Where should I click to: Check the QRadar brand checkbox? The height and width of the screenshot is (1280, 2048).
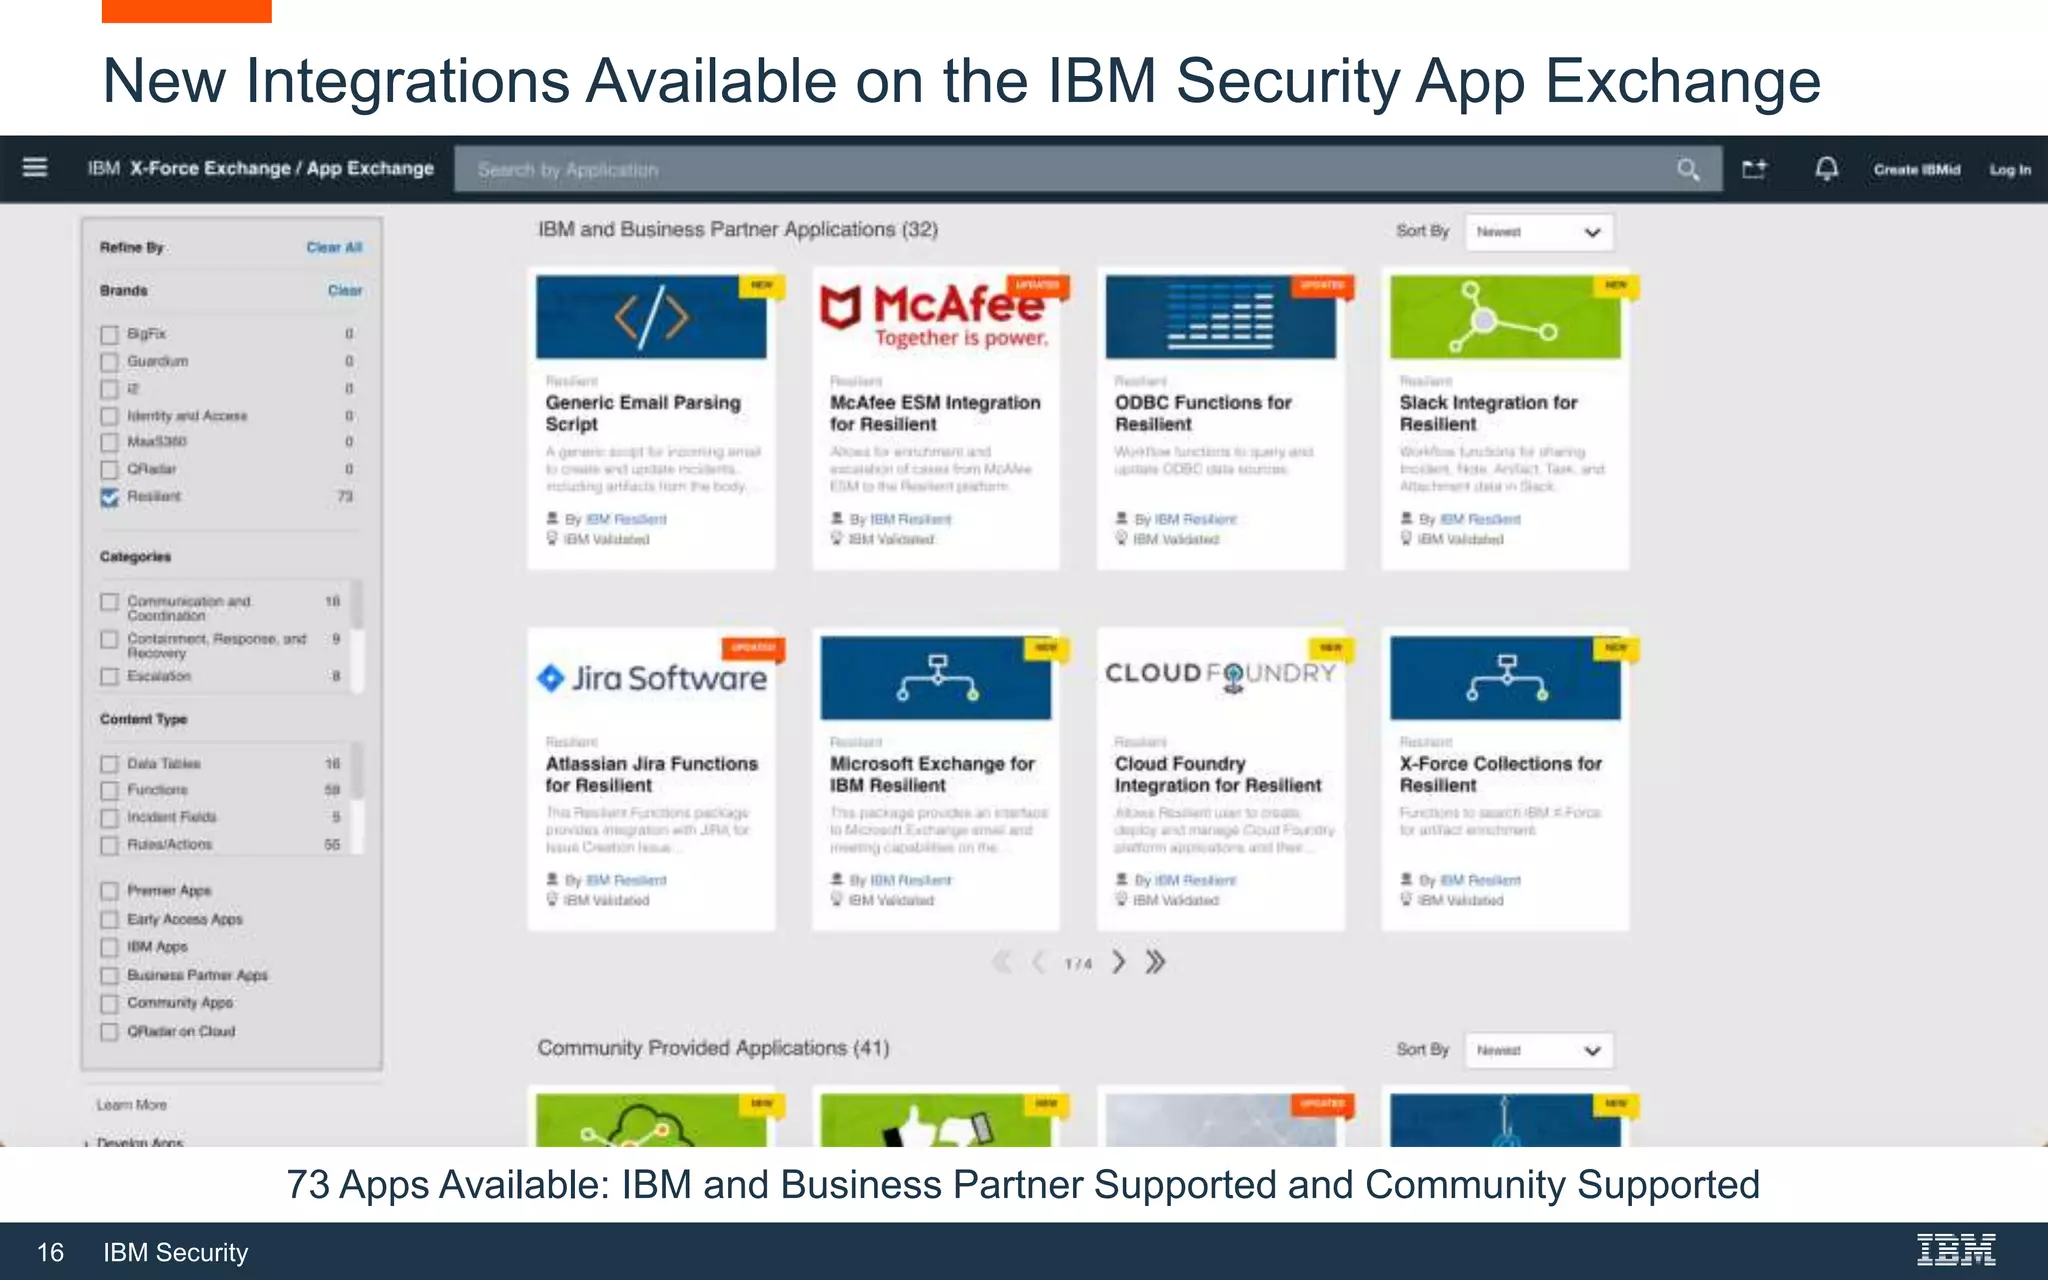tap(109, 469)
